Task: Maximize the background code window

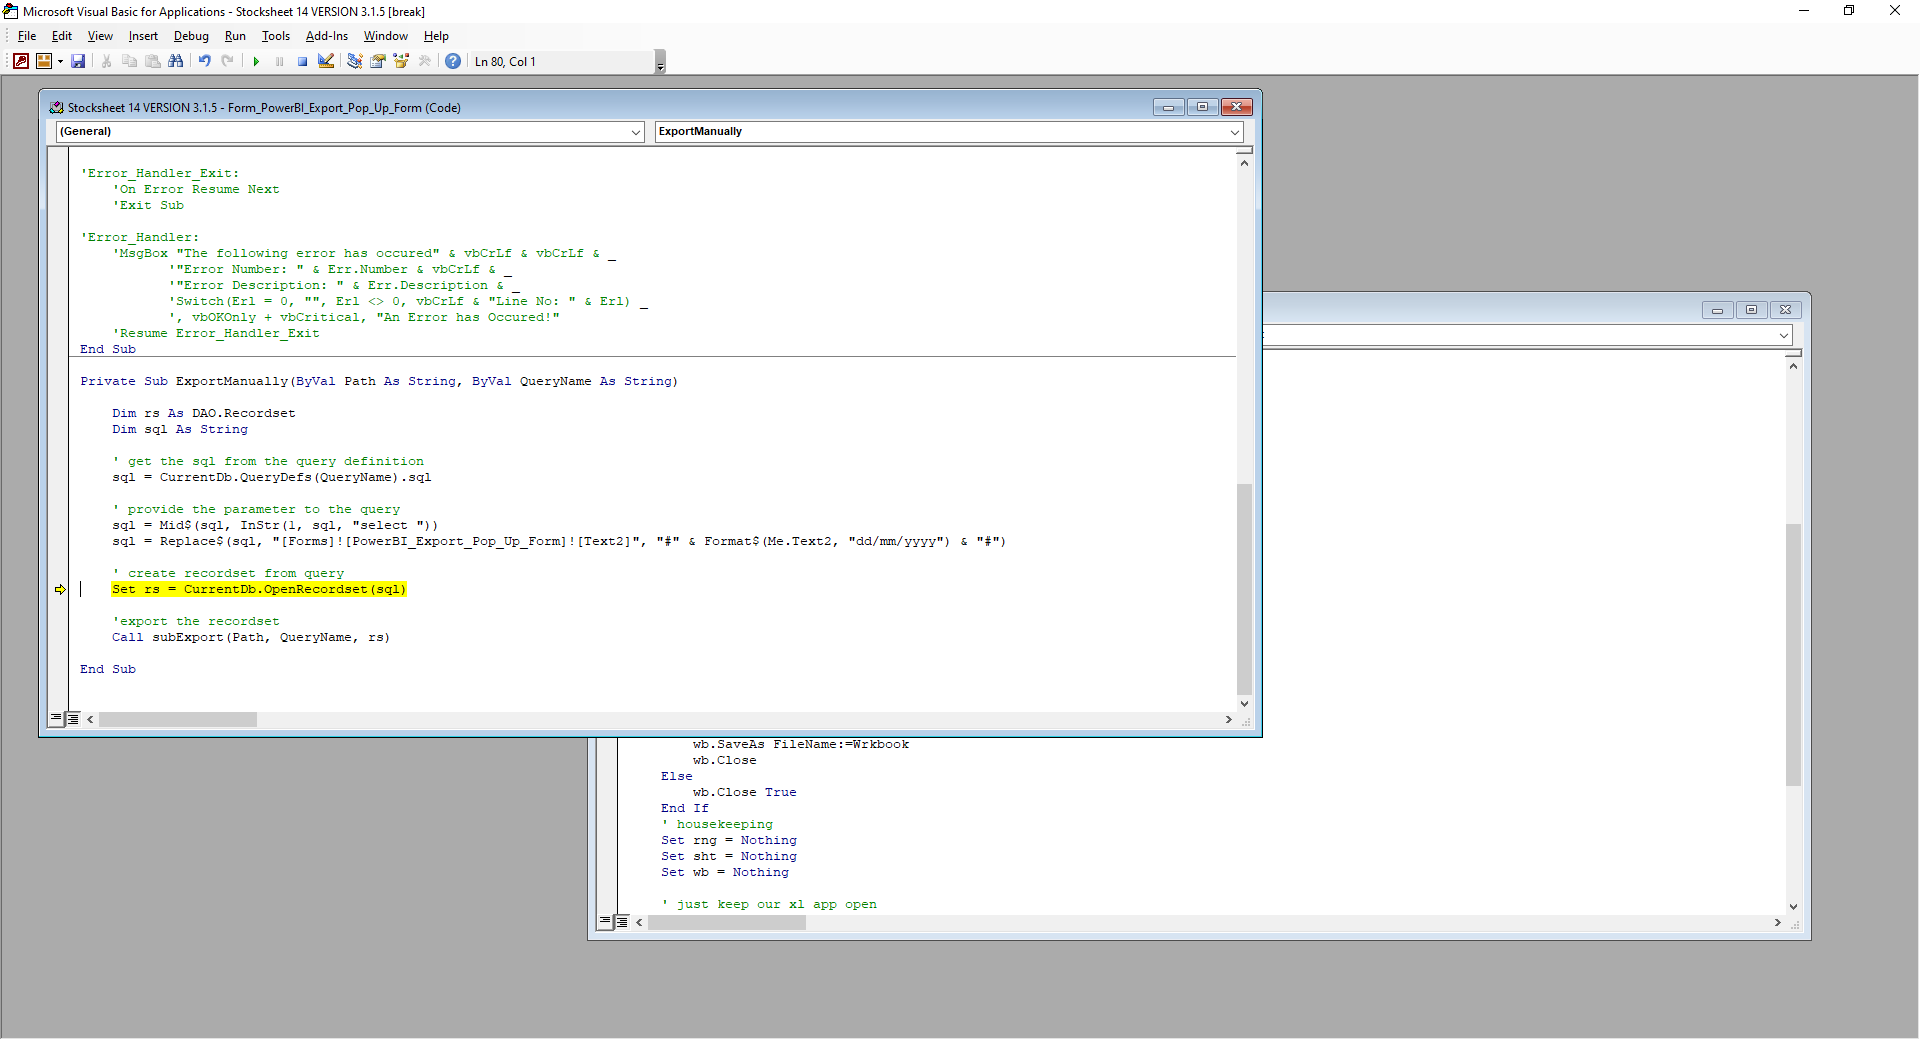Action: (x=1751, y=310)
